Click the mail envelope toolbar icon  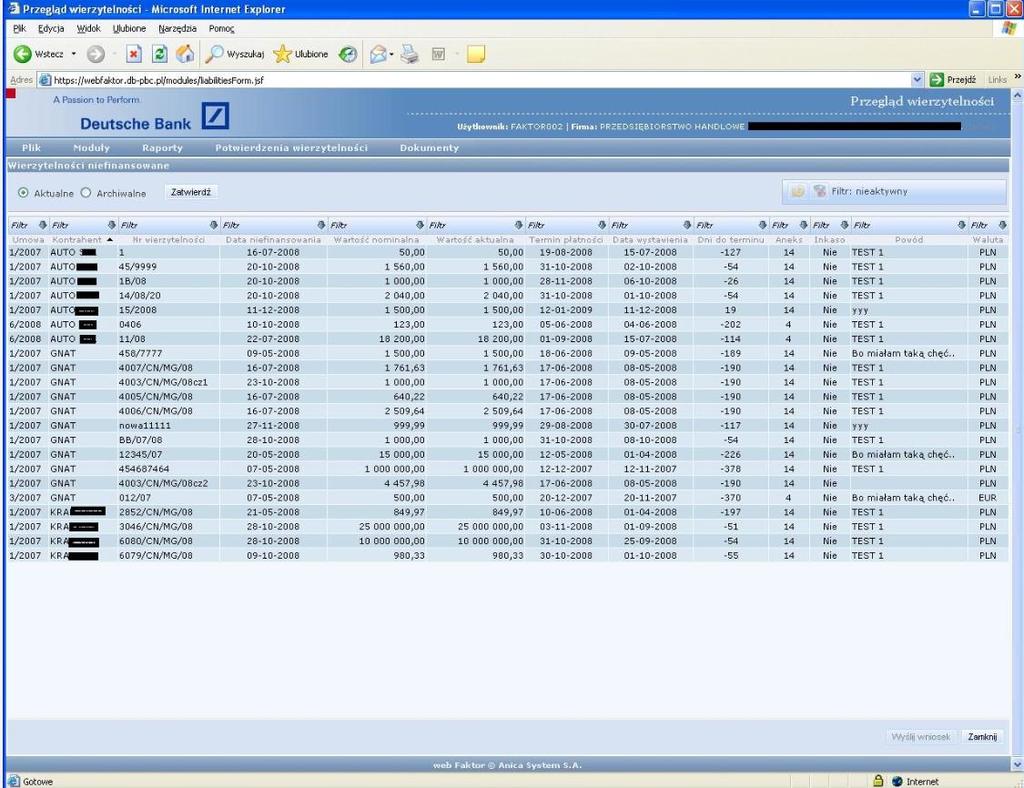(x=378, y=54)
